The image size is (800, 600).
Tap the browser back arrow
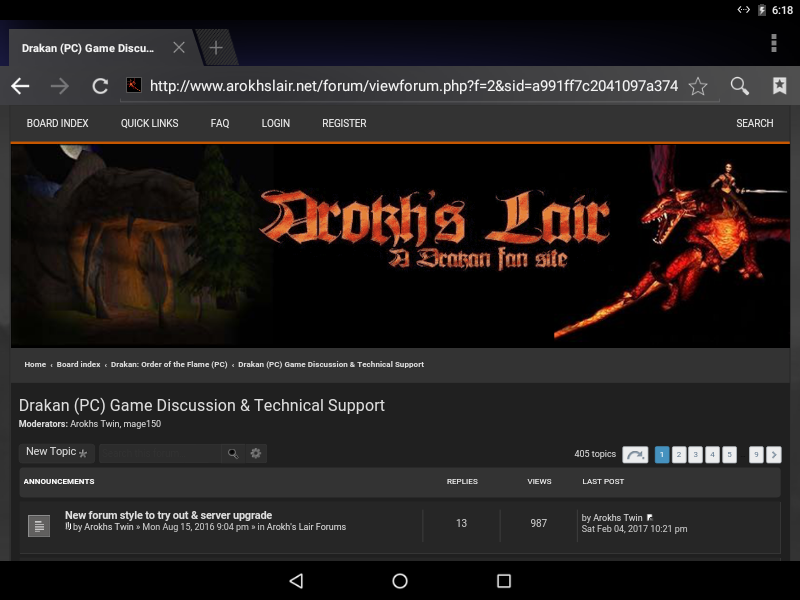coord(20,86)
